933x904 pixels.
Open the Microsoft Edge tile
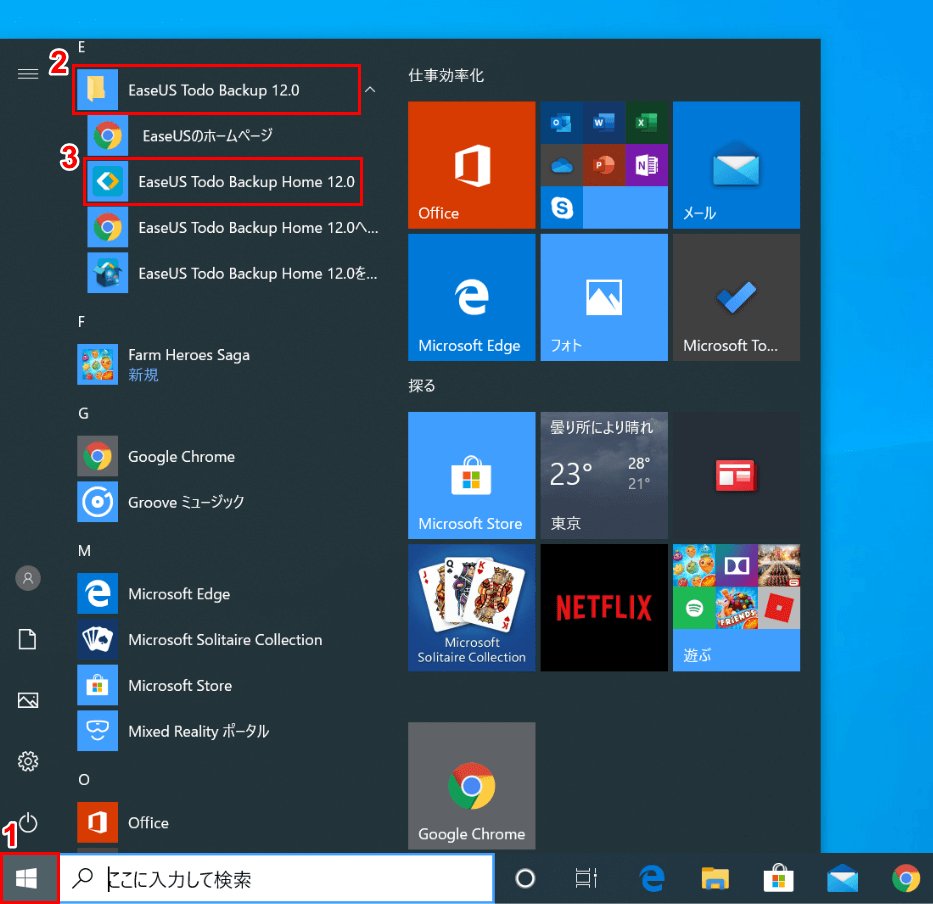point(471,298)
